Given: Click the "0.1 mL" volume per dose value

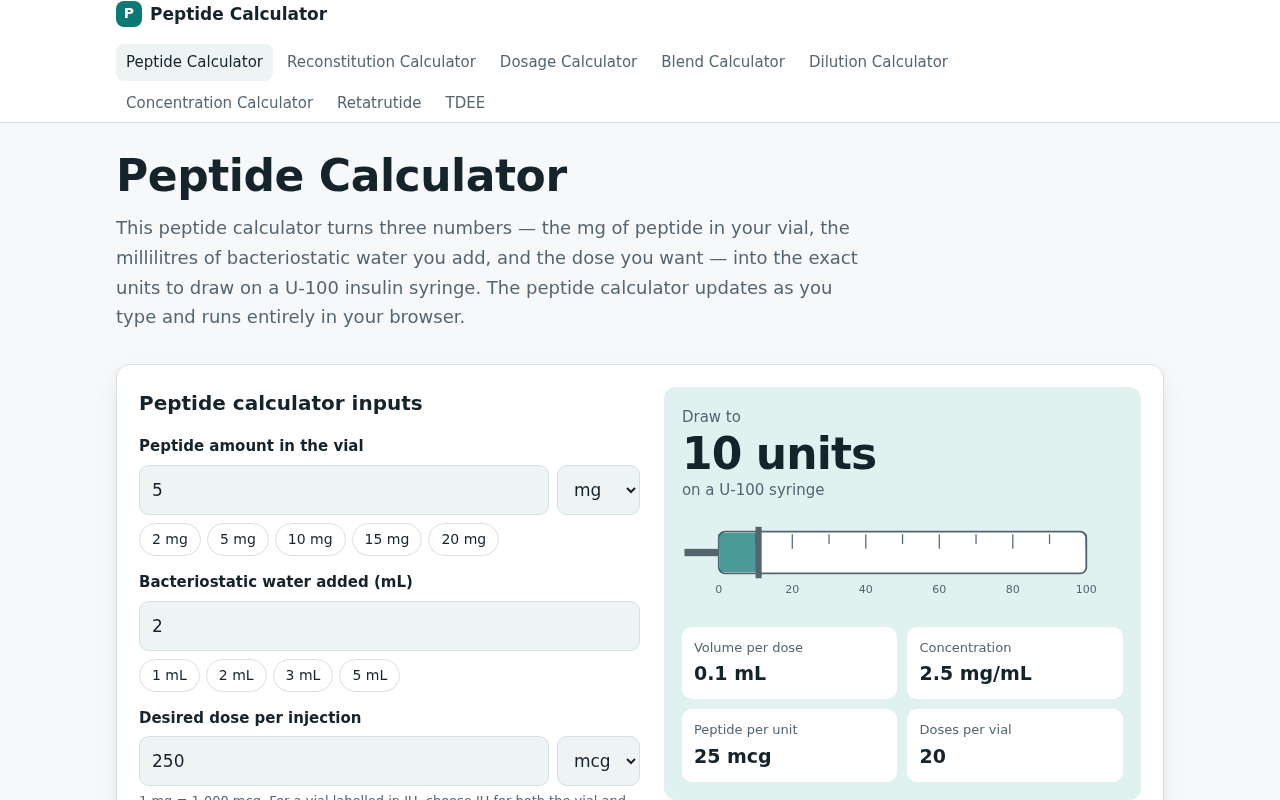Looking at the screenshot, I should coord(730,673).
